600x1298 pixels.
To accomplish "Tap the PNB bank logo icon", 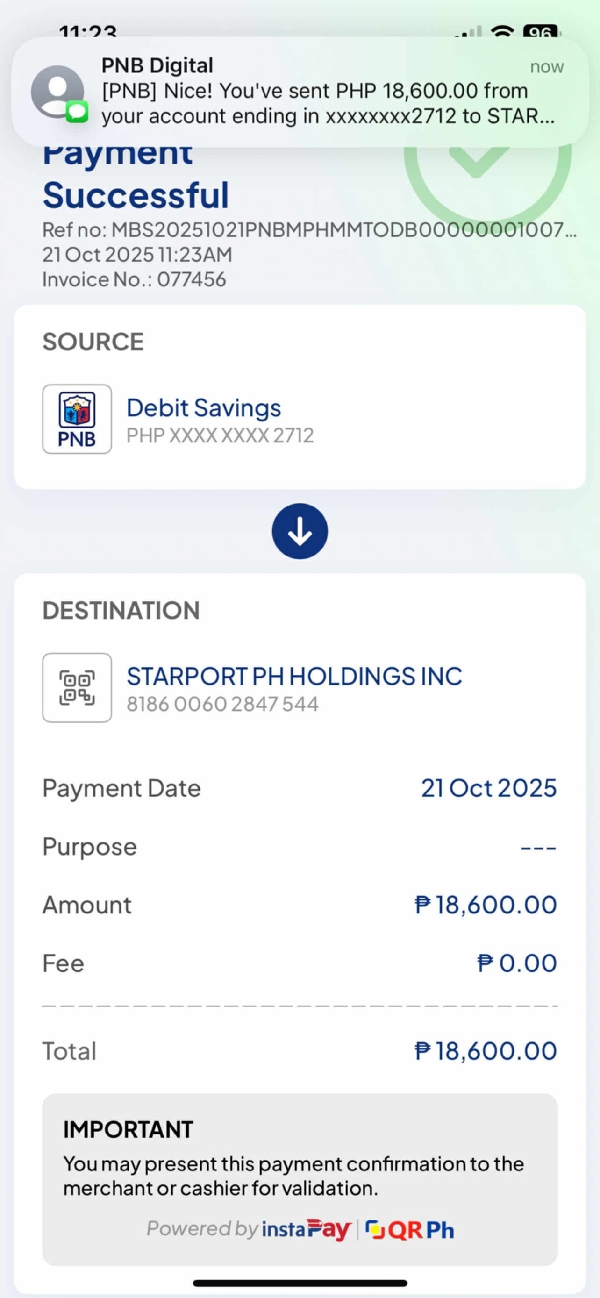I will coord(77,419).
